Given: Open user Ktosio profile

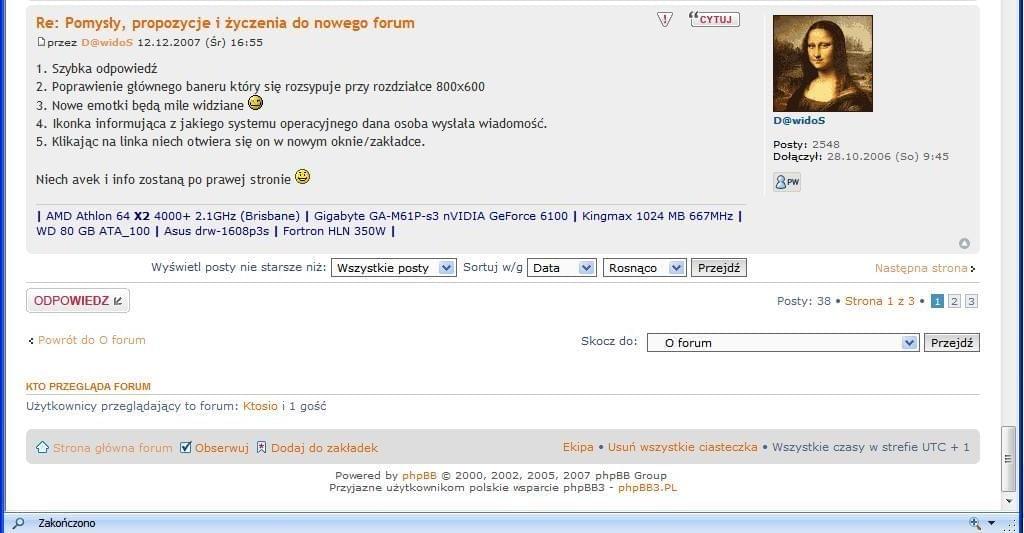Looking at the screenshot, I should 260,406.
